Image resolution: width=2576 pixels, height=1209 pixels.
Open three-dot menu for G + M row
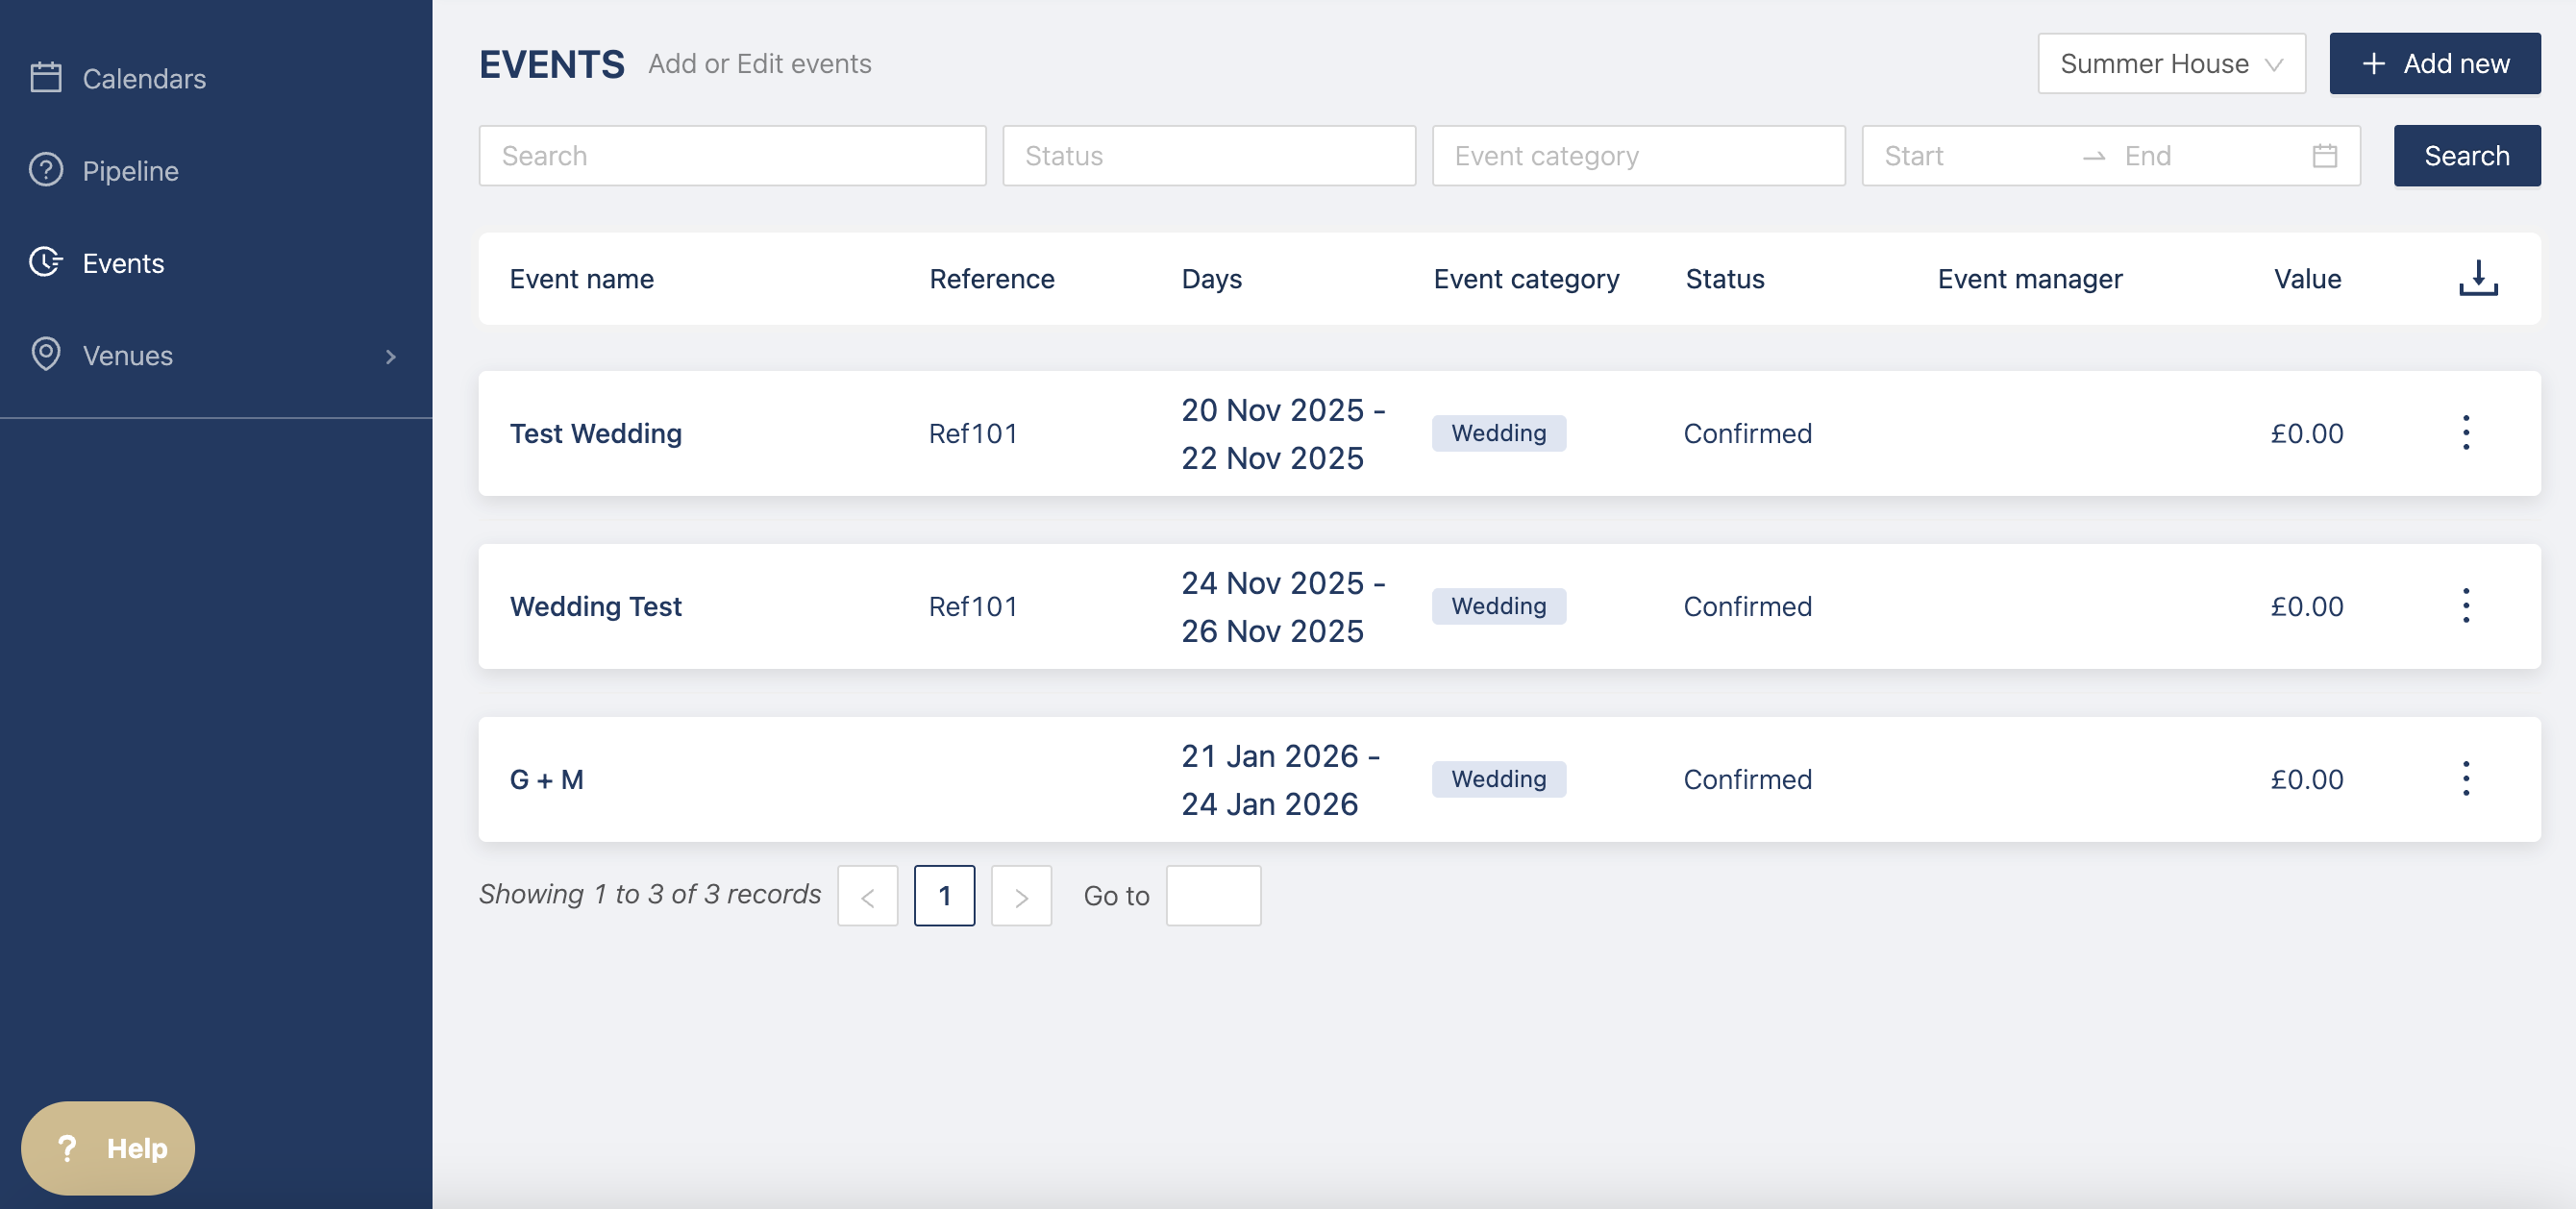(2465, 779)
